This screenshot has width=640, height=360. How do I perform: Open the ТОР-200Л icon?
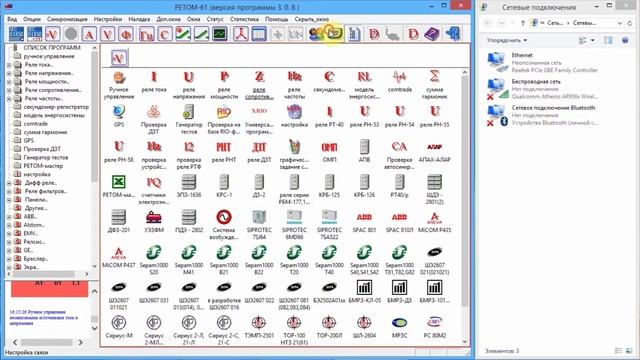point(329,327)
